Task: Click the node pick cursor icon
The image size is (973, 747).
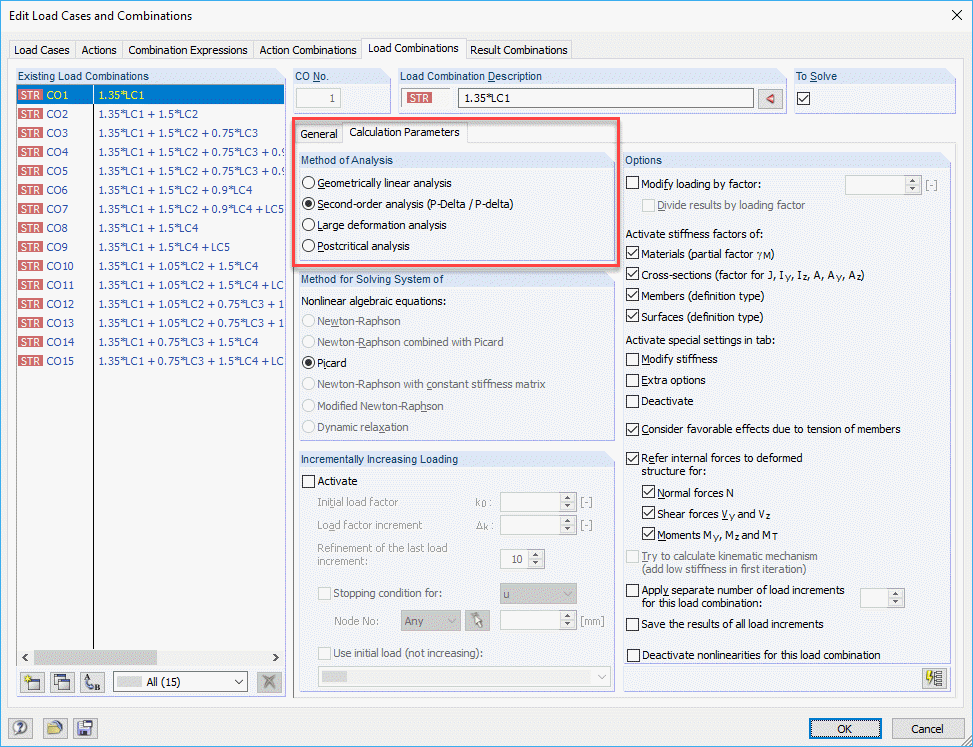Action: (477, 620)
